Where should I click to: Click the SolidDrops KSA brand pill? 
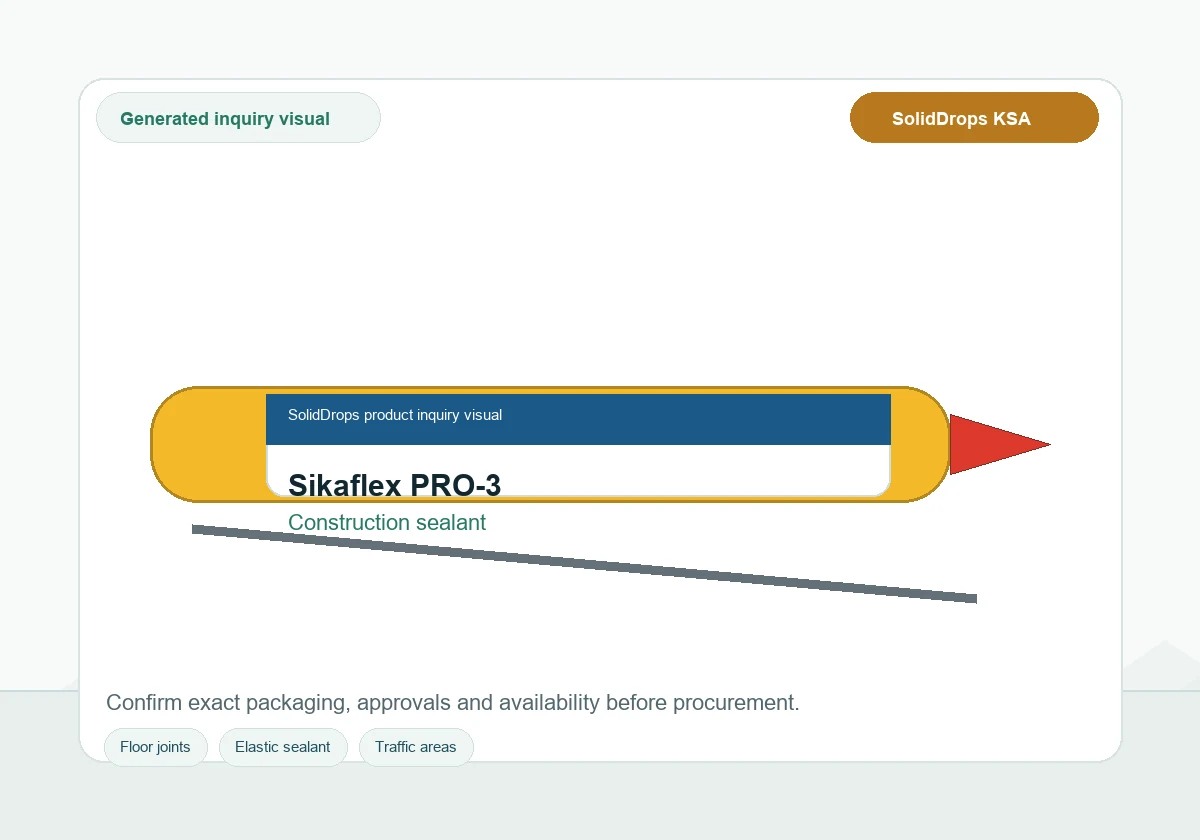(x=974, y=118)
